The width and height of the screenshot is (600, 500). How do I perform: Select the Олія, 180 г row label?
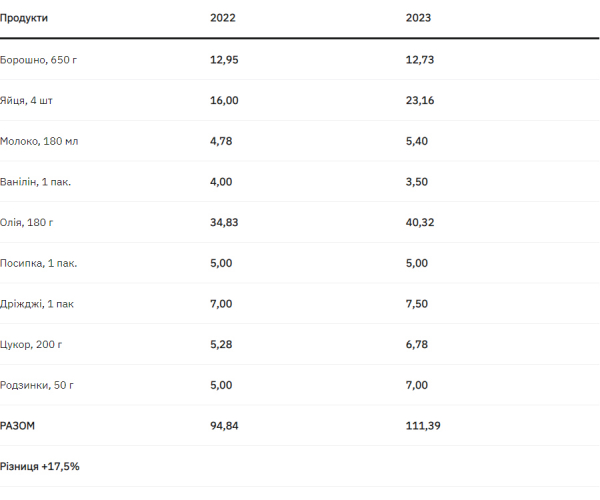tap(28, 223)
